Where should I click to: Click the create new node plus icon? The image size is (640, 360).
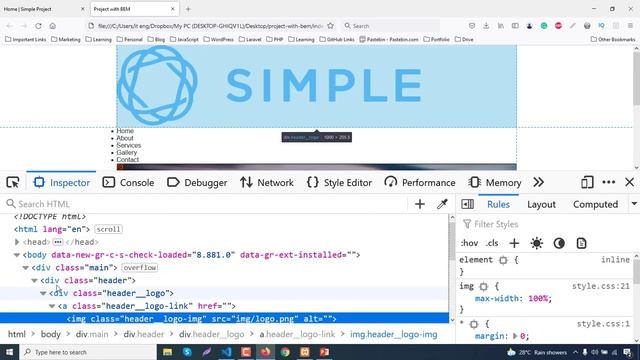point(420,204)
